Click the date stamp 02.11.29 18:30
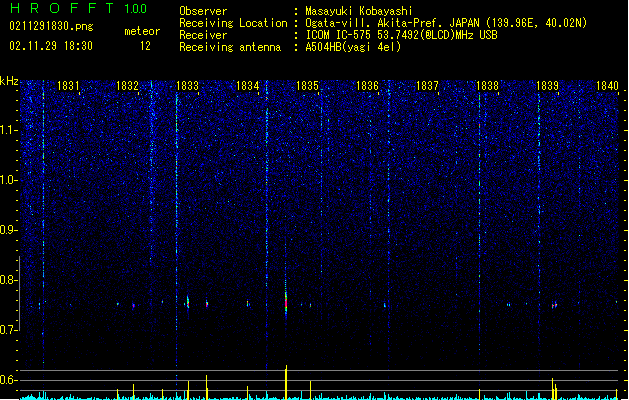629x400 pixels. (x=51, y=46)
